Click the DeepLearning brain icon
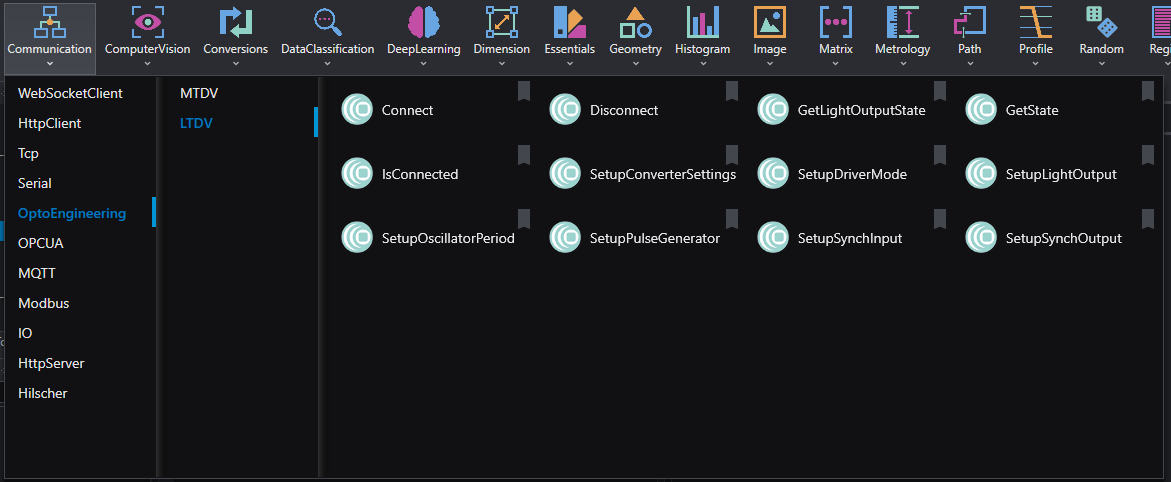The image size is (1171, 482). pos(423,22)
